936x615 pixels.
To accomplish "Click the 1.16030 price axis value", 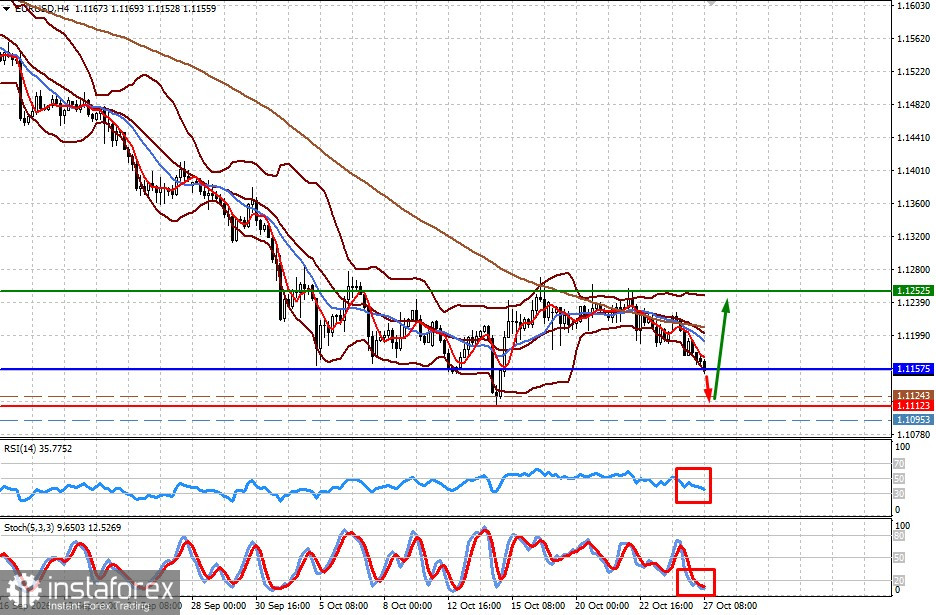I will pyautogui.click(x=914, y=5).
